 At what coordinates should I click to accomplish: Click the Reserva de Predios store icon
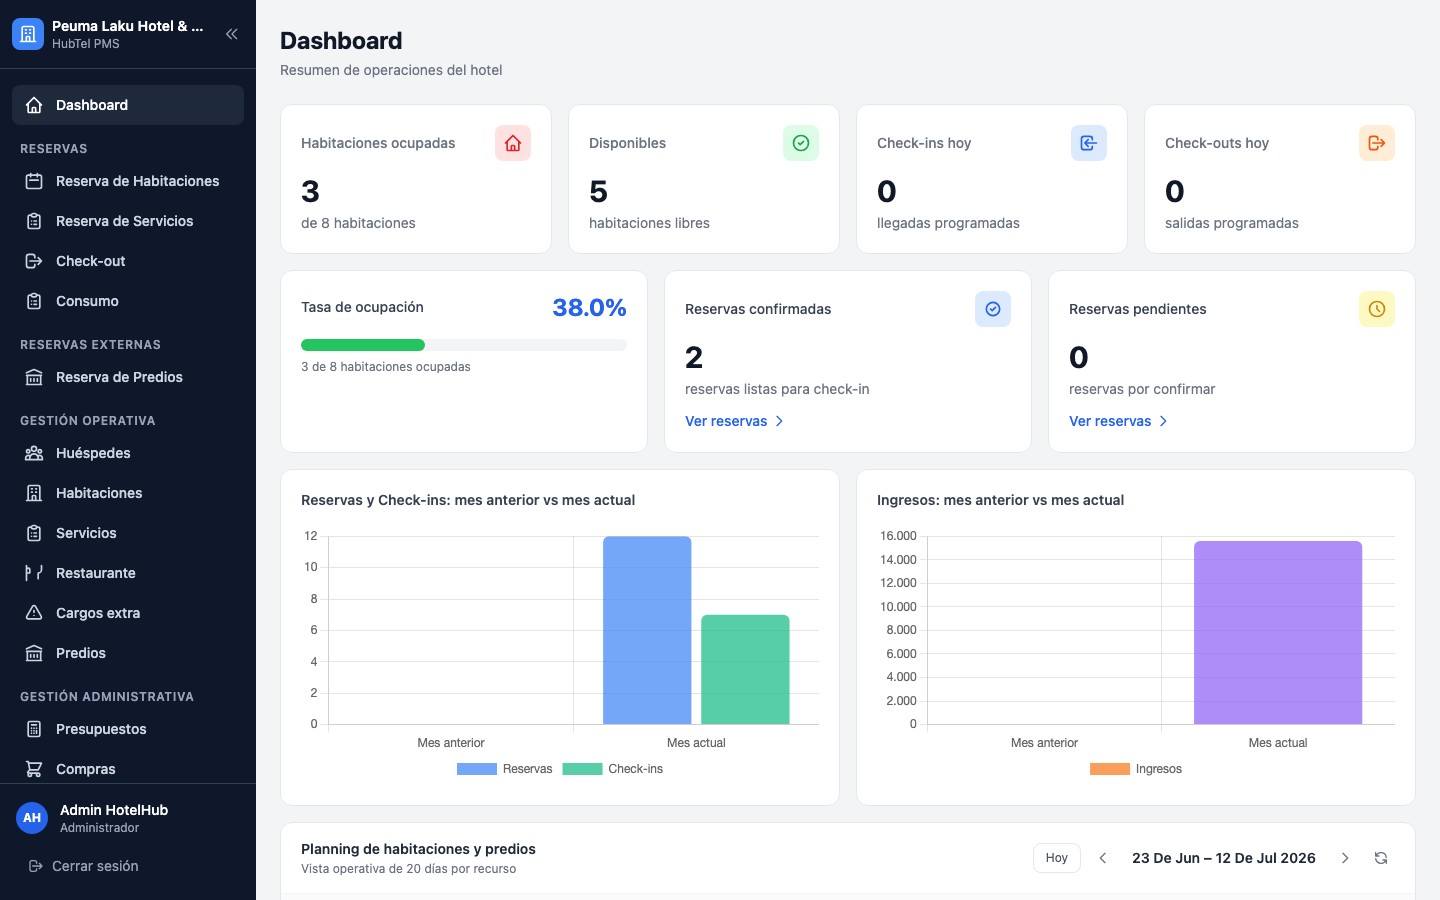click(34, 377)
